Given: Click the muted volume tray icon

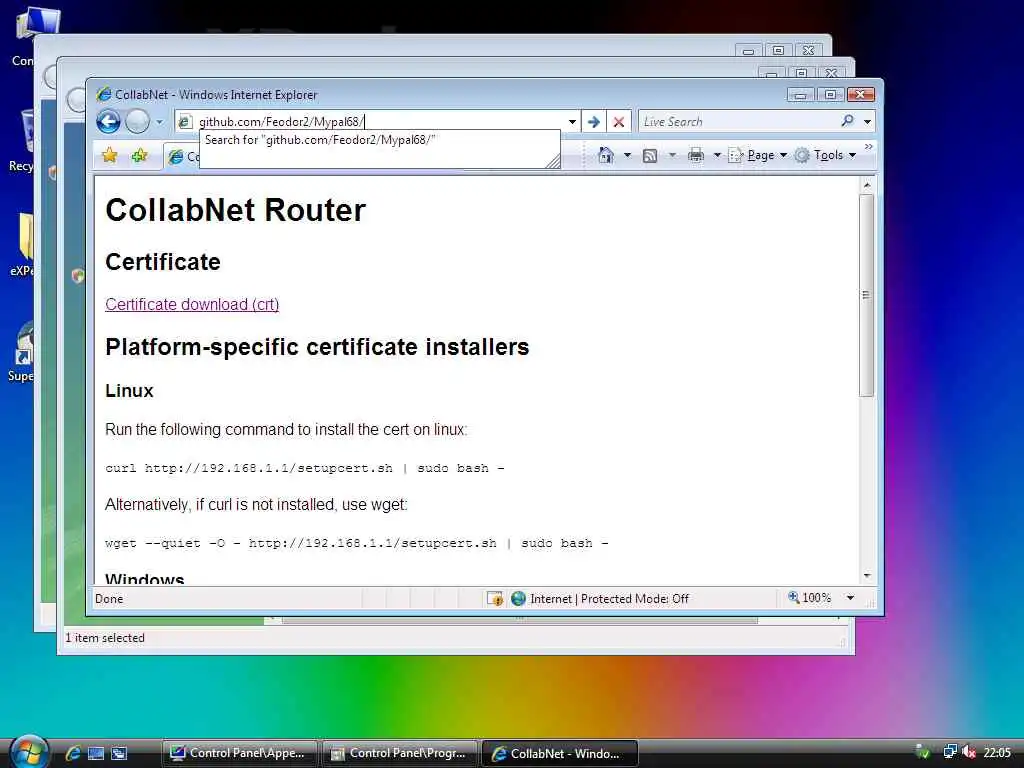Looking at the screenshot, I should click(968, 752).
